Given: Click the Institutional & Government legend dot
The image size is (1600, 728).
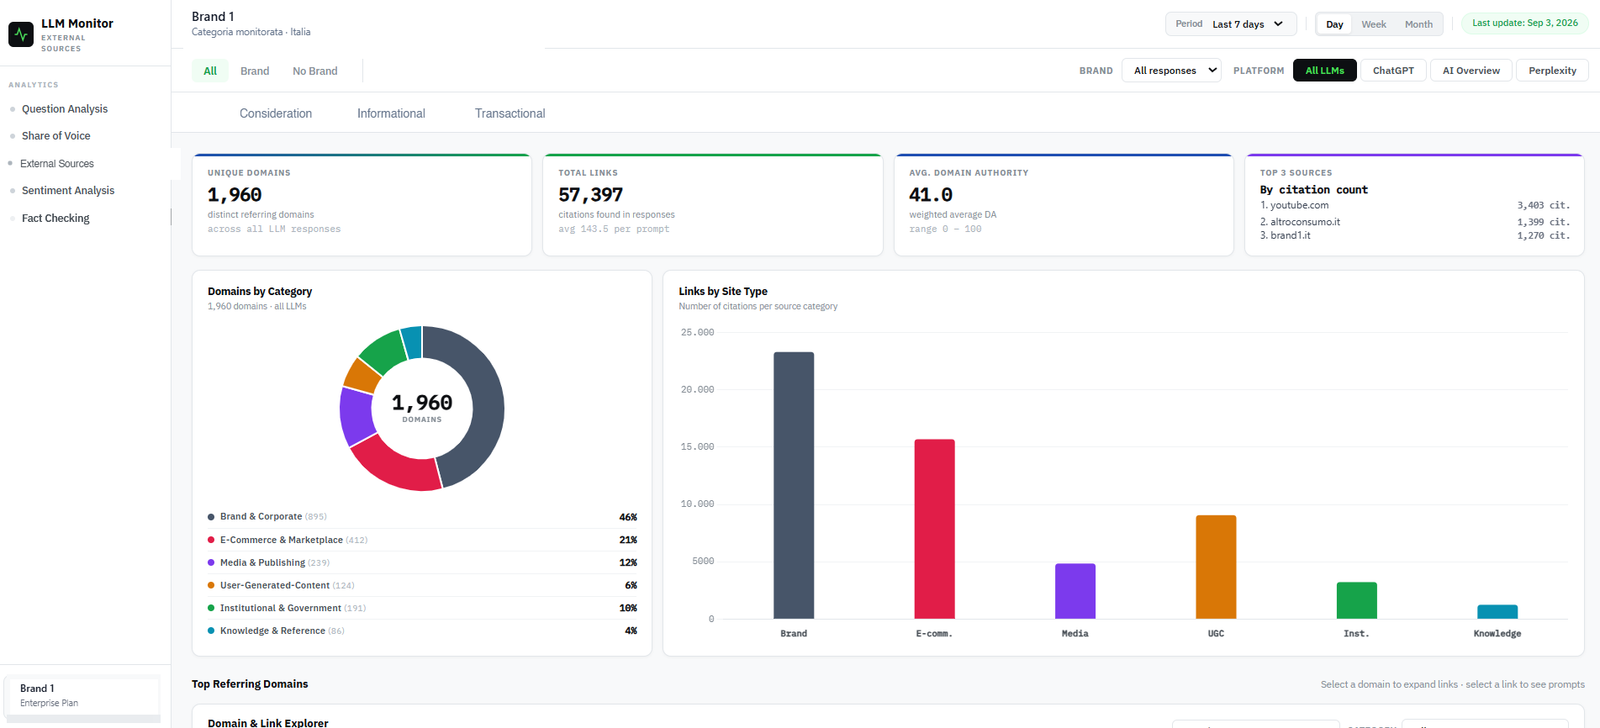Looking at the screenshot, I should [211, 608].
